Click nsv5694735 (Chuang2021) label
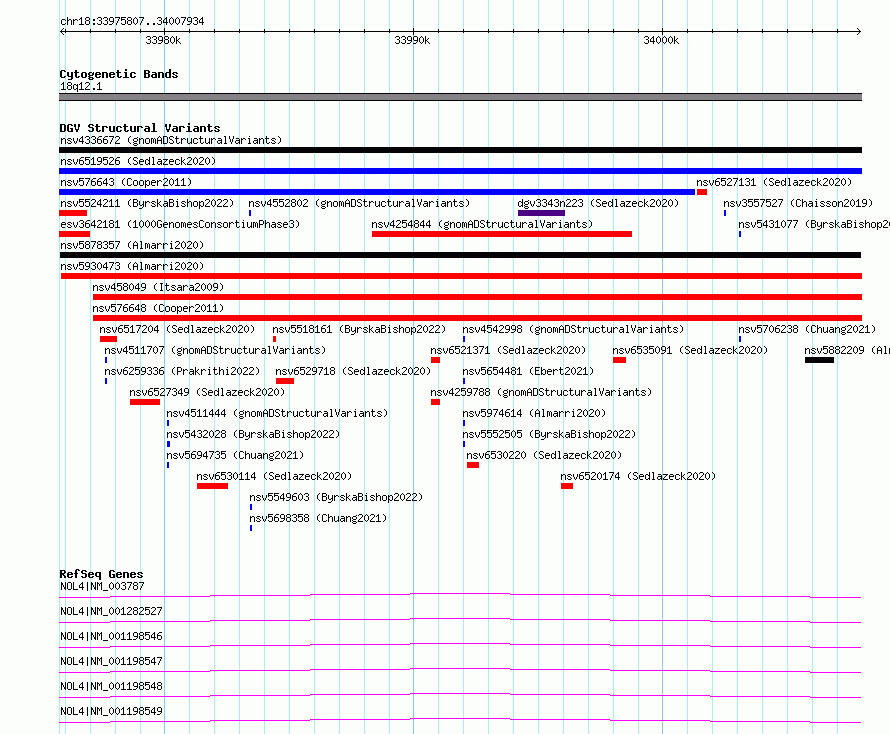The width and height of the screenshot is (890, 734). tap(235, 455)
